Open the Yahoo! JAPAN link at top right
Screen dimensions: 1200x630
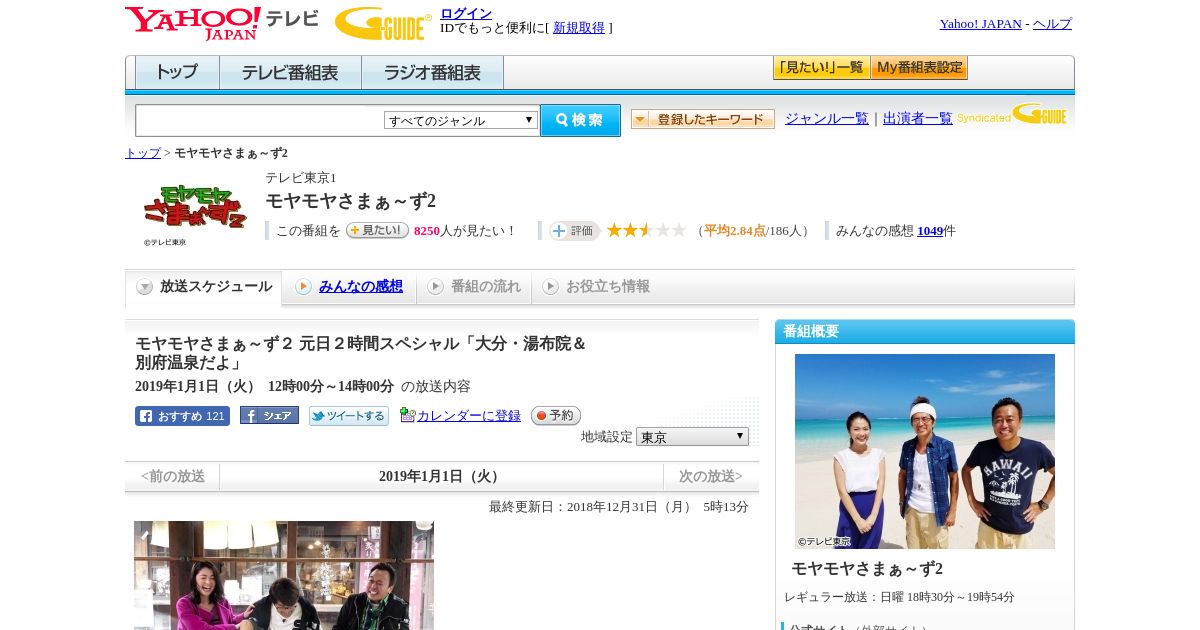pyautogui.click(x=980, y=24)
